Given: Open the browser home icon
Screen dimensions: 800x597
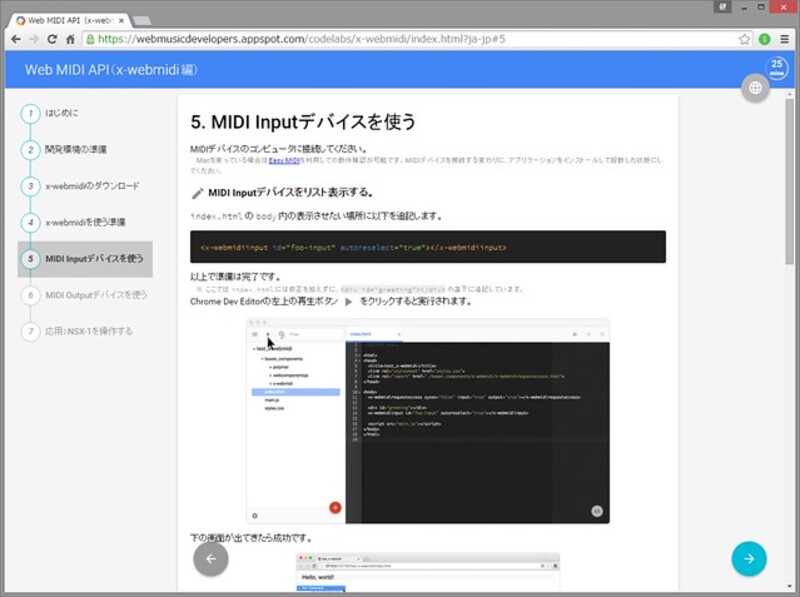Looking at the screenshot, I should point(70,39).
